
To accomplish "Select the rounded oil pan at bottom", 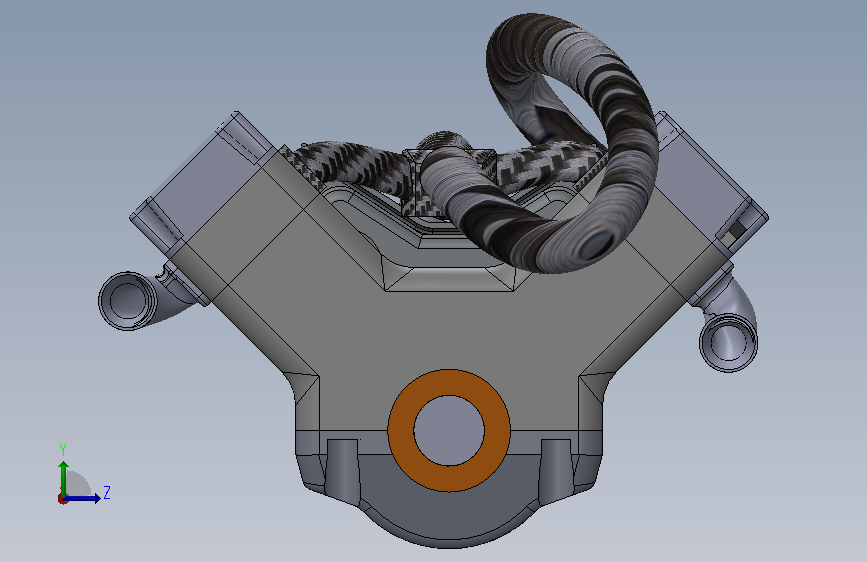I will click(x=449, y=512).
